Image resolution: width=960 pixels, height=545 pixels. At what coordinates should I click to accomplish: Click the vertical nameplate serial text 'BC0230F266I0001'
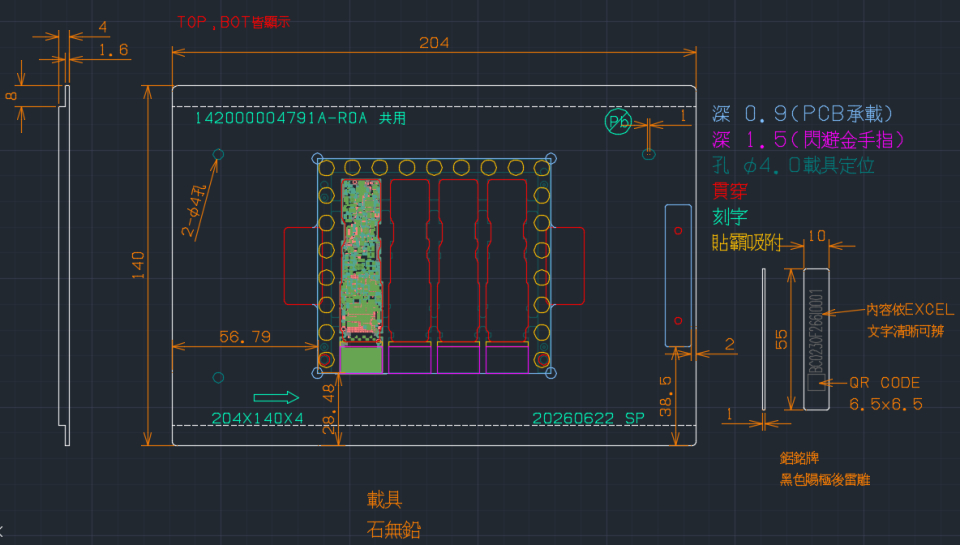(816, 331)
